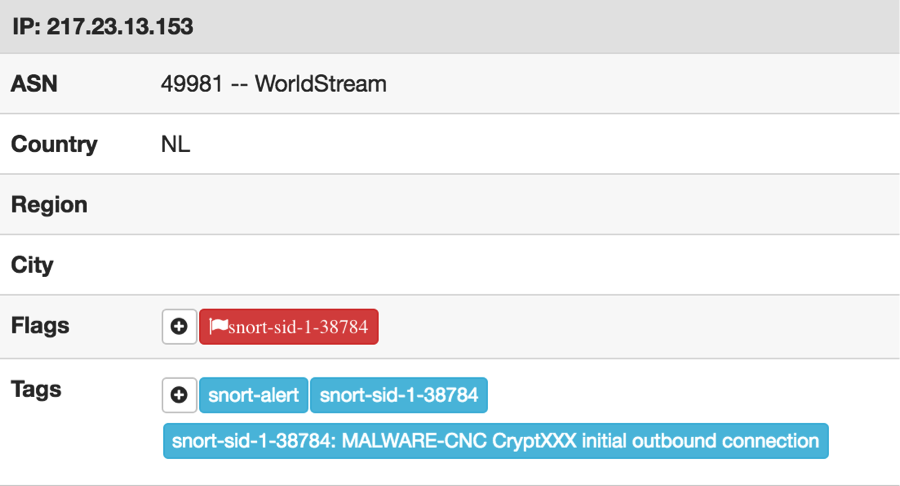Image resolution: width=900 pixels, height=486 pixels.
Task: Click the Tags row label
Action: (x=36, y=390)
